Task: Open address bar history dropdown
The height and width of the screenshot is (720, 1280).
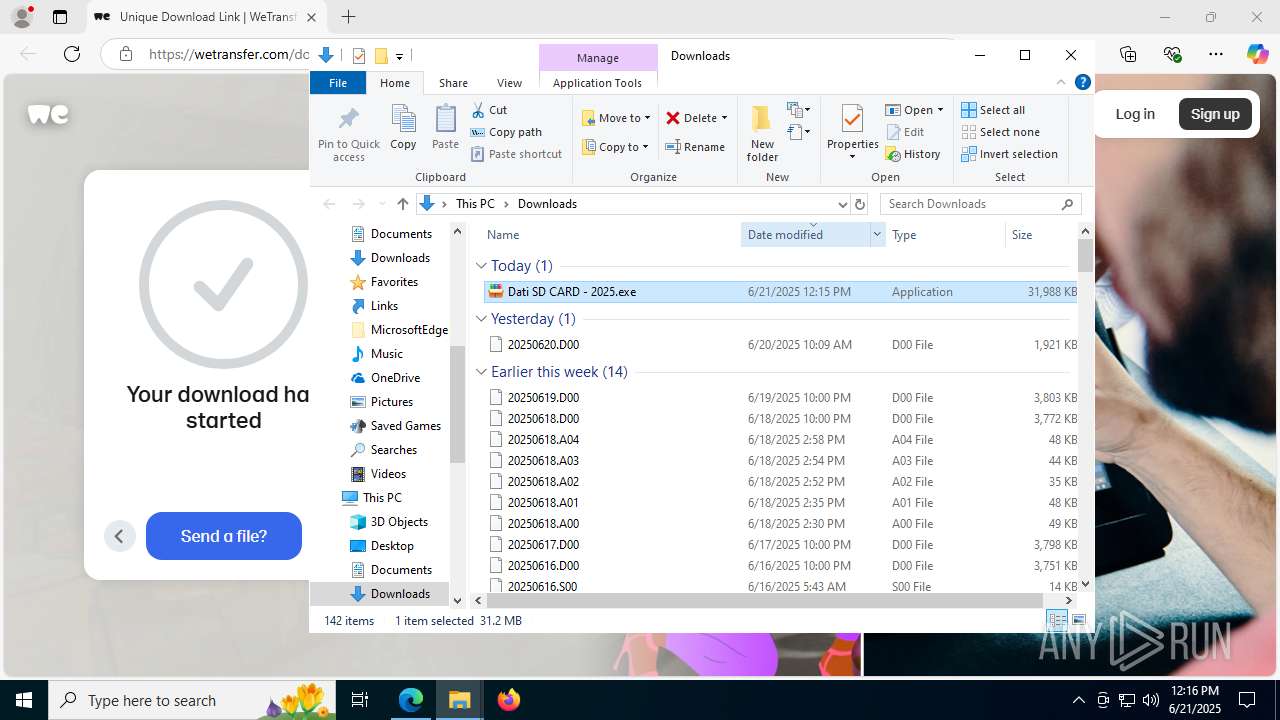Action: [x=842, y=204]
